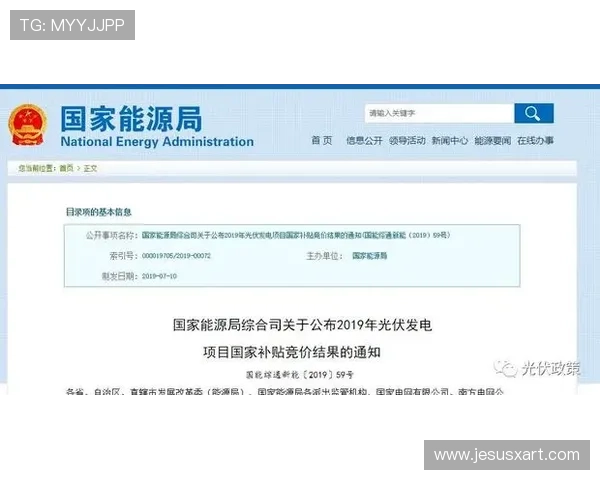The image size is (600, 480).
Task: Select the date 2019-07-10
Action: tap(159, 276)
